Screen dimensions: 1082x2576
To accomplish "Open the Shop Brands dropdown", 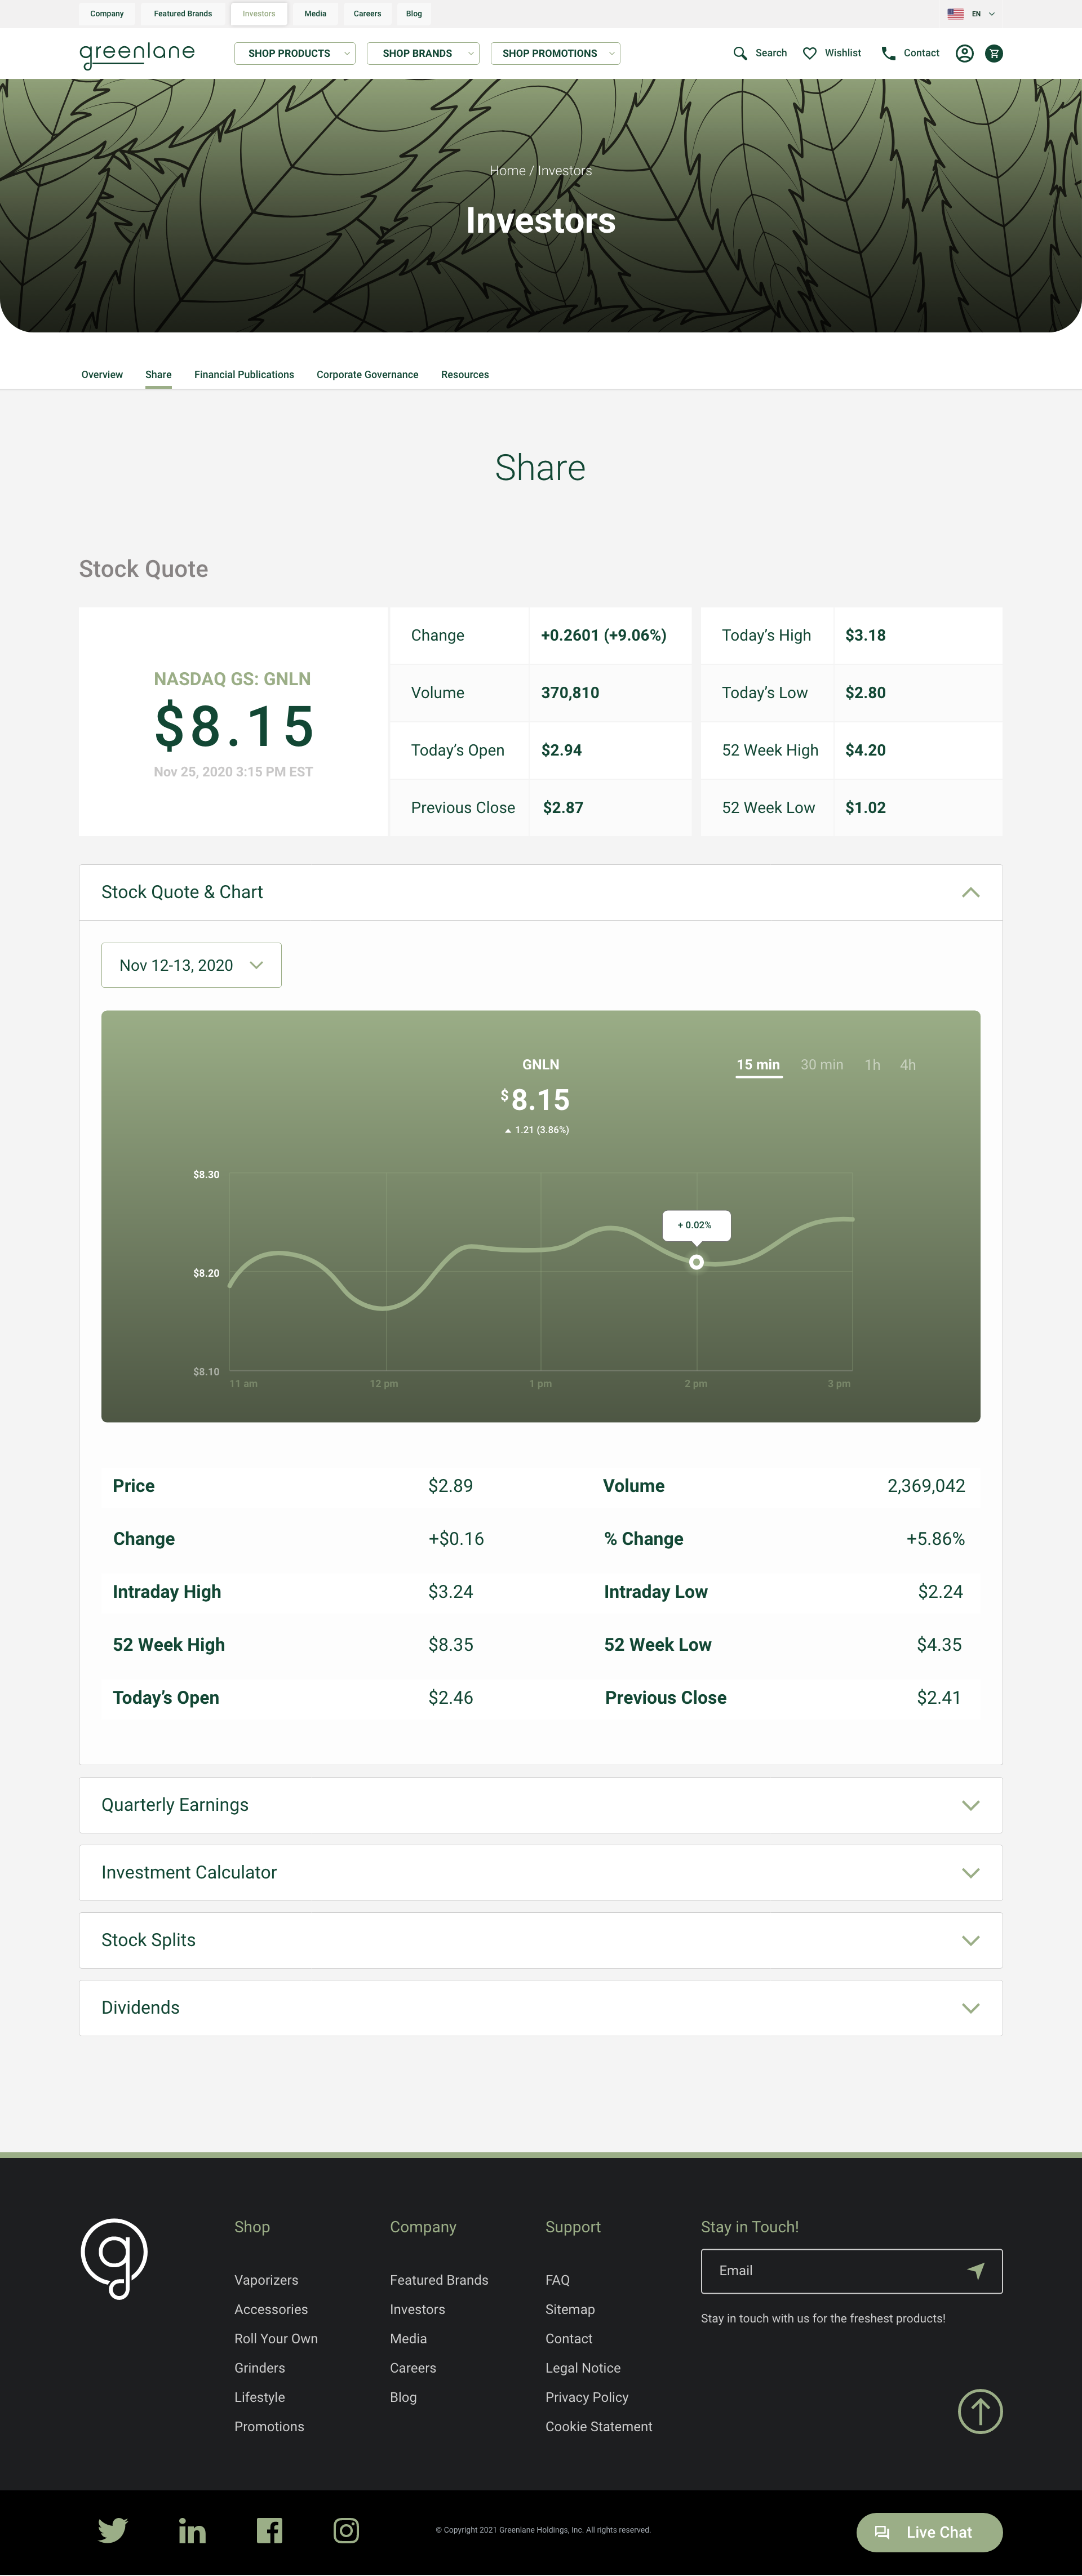I will [x=423, y=53].
